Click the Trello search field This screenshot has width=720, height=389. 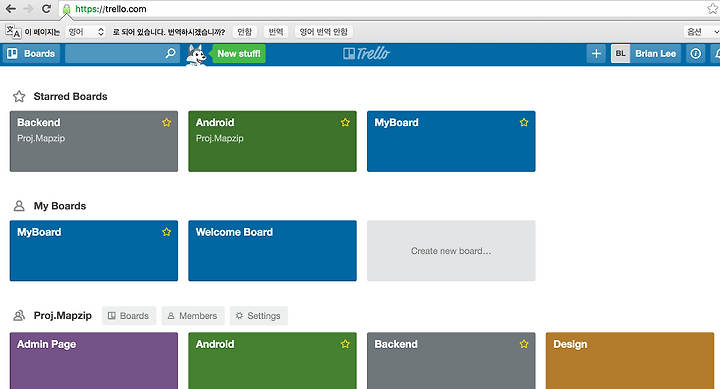click(x=122, y=54)
